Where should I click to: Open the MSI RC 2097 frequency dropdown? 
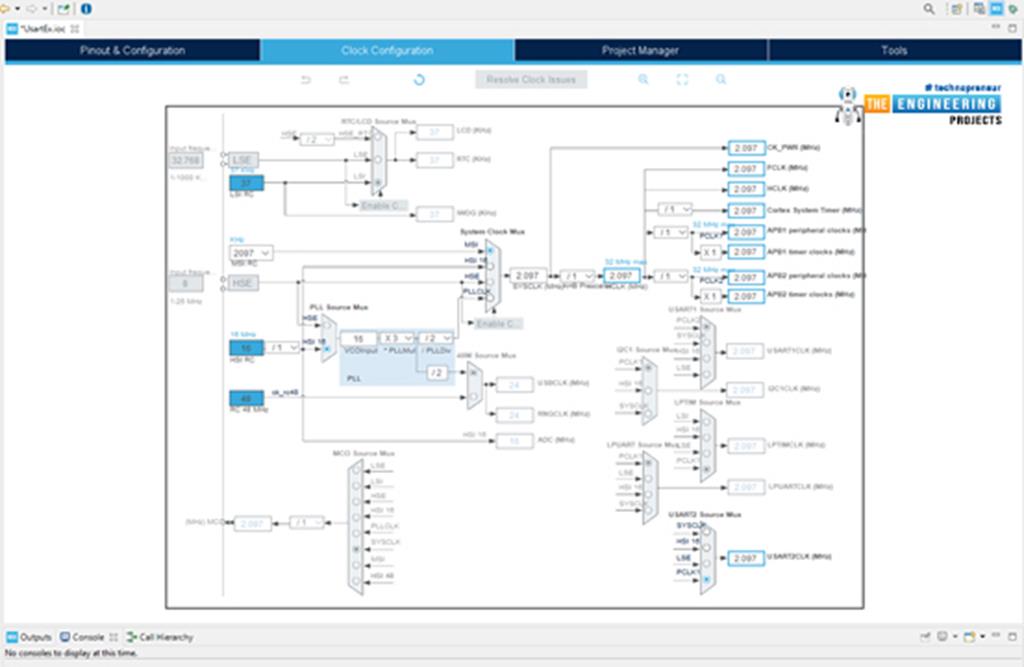[250, 254]
